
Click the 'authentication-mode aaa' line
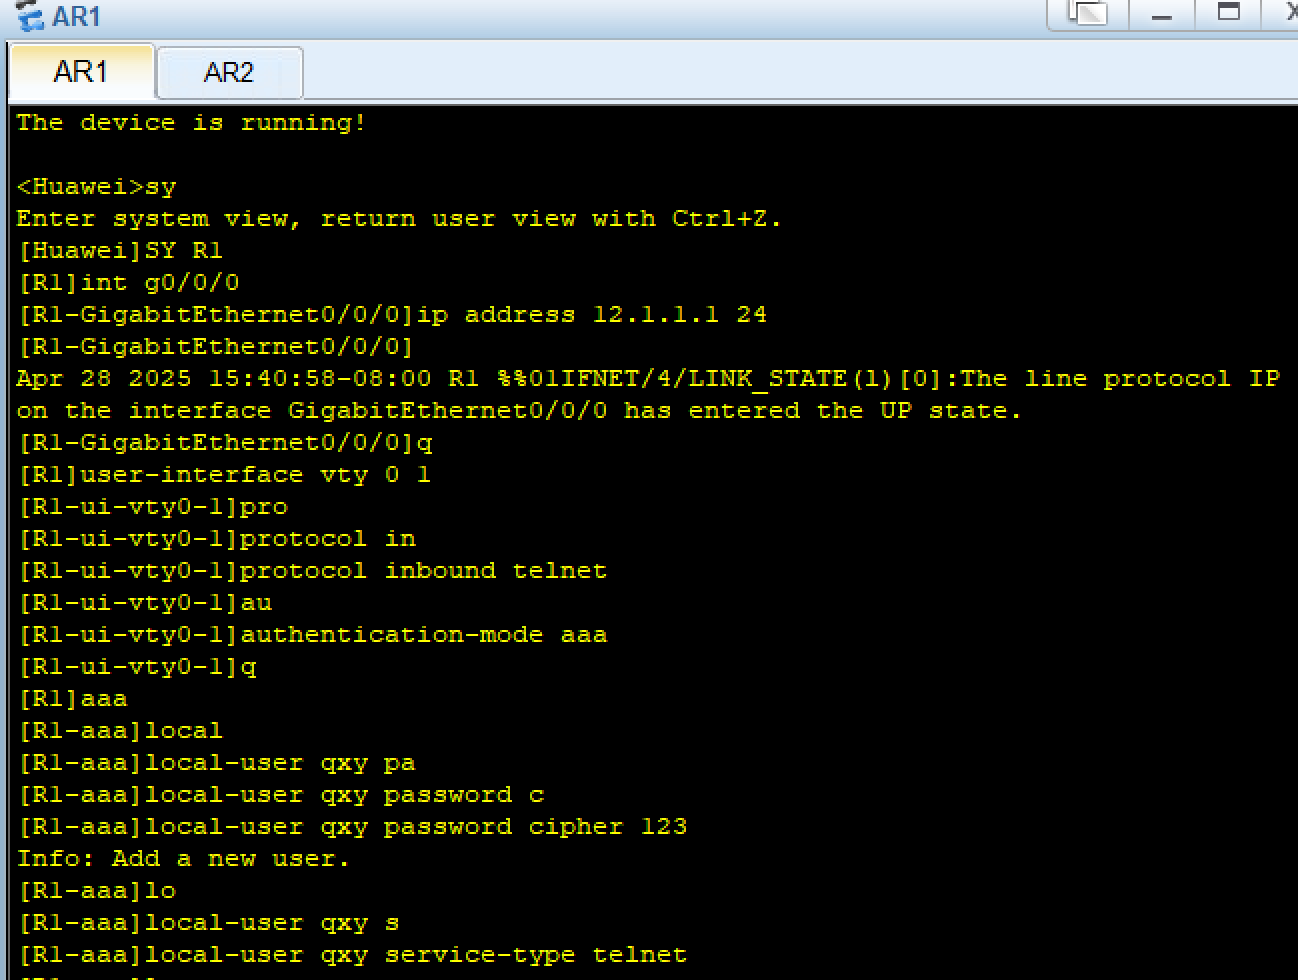click(312, 635)
